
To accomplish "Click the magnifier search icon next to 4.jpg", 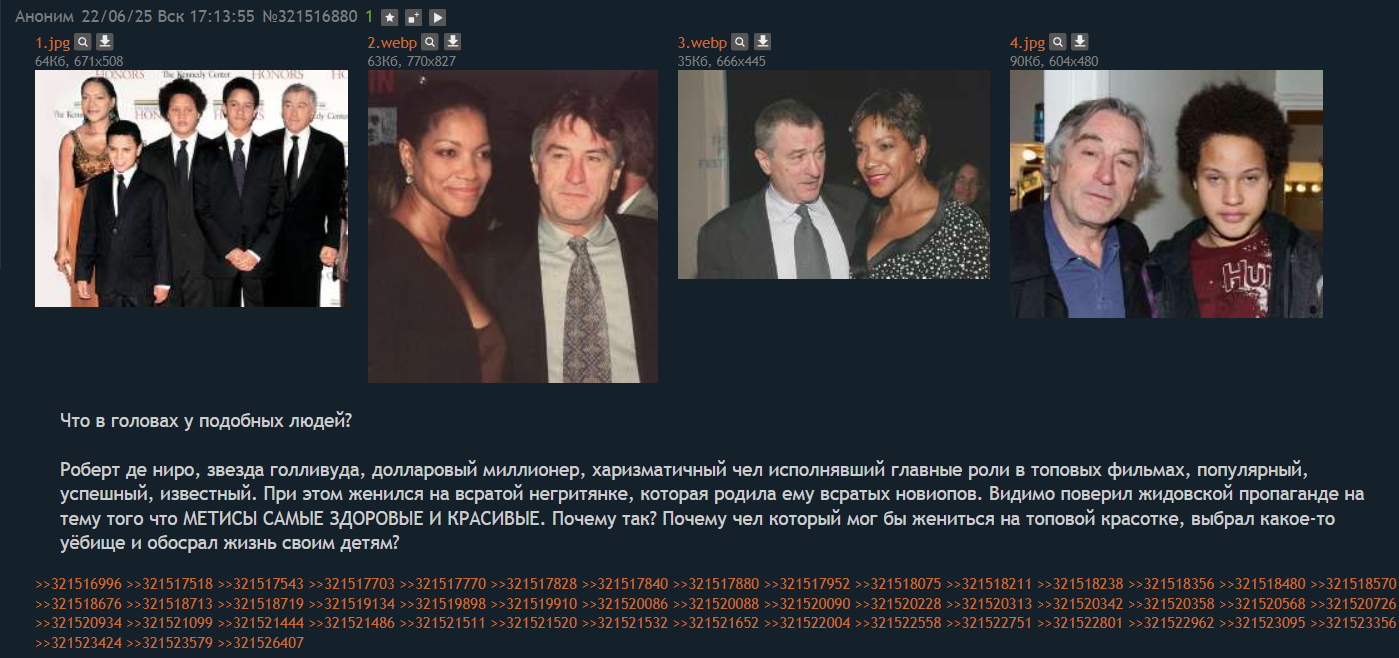I will pyautogui.click(x=1058, y=42).
